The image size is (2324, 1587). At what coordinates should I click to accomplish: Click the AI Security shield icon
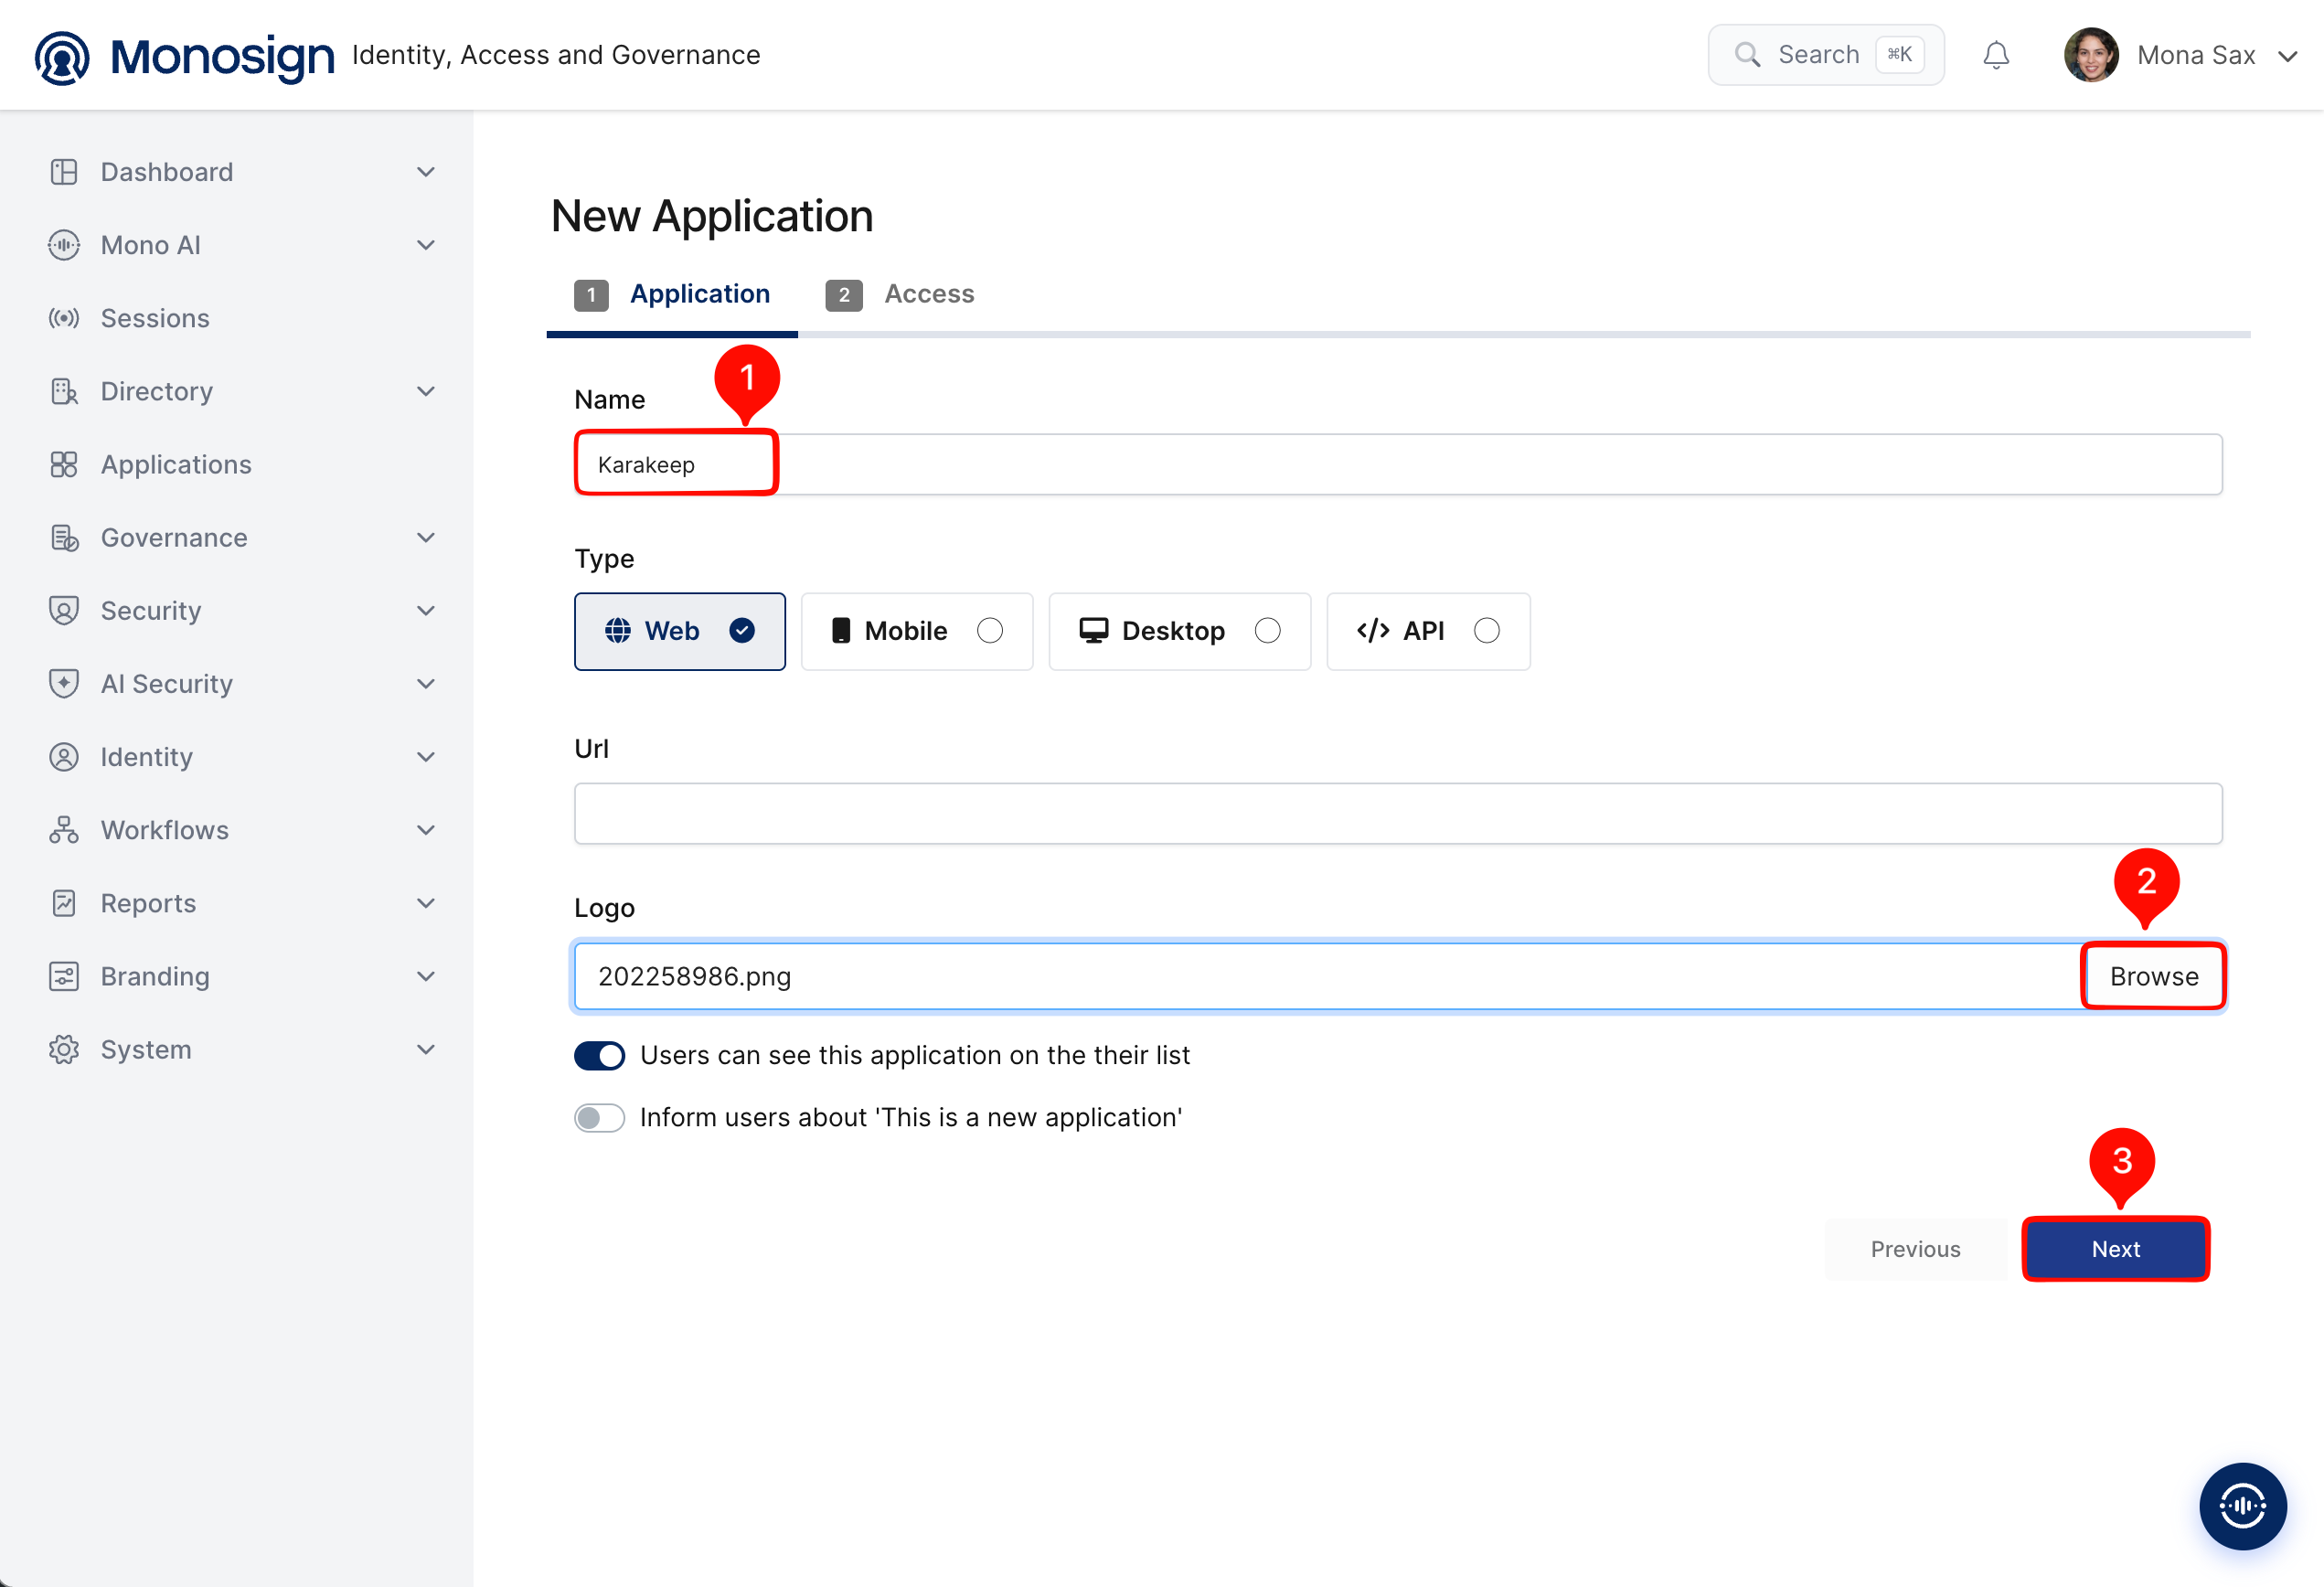64,683
